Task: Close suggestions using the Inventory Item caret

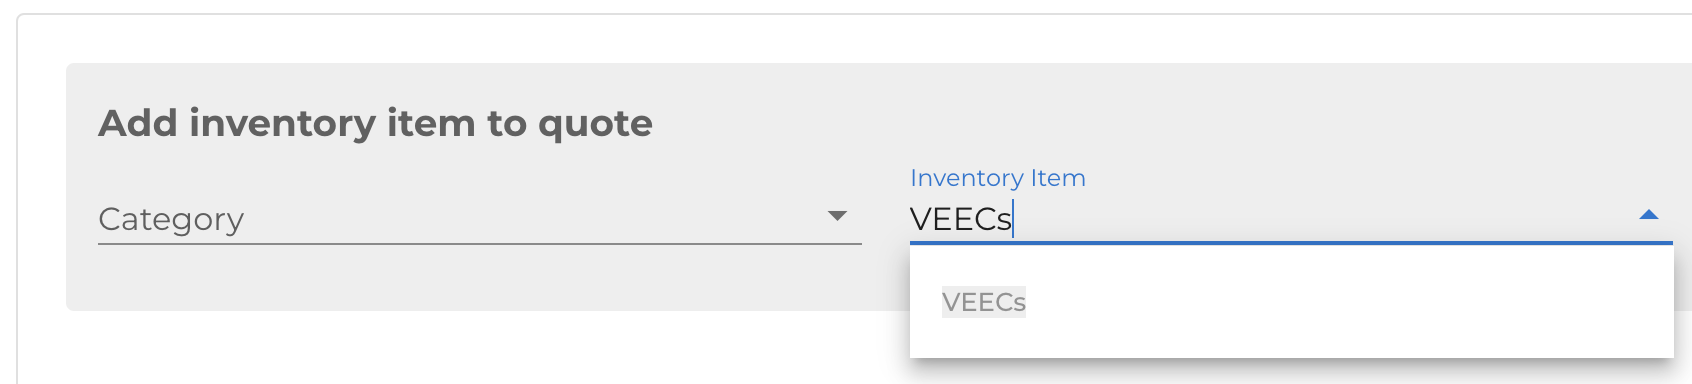Action: 1649,215
